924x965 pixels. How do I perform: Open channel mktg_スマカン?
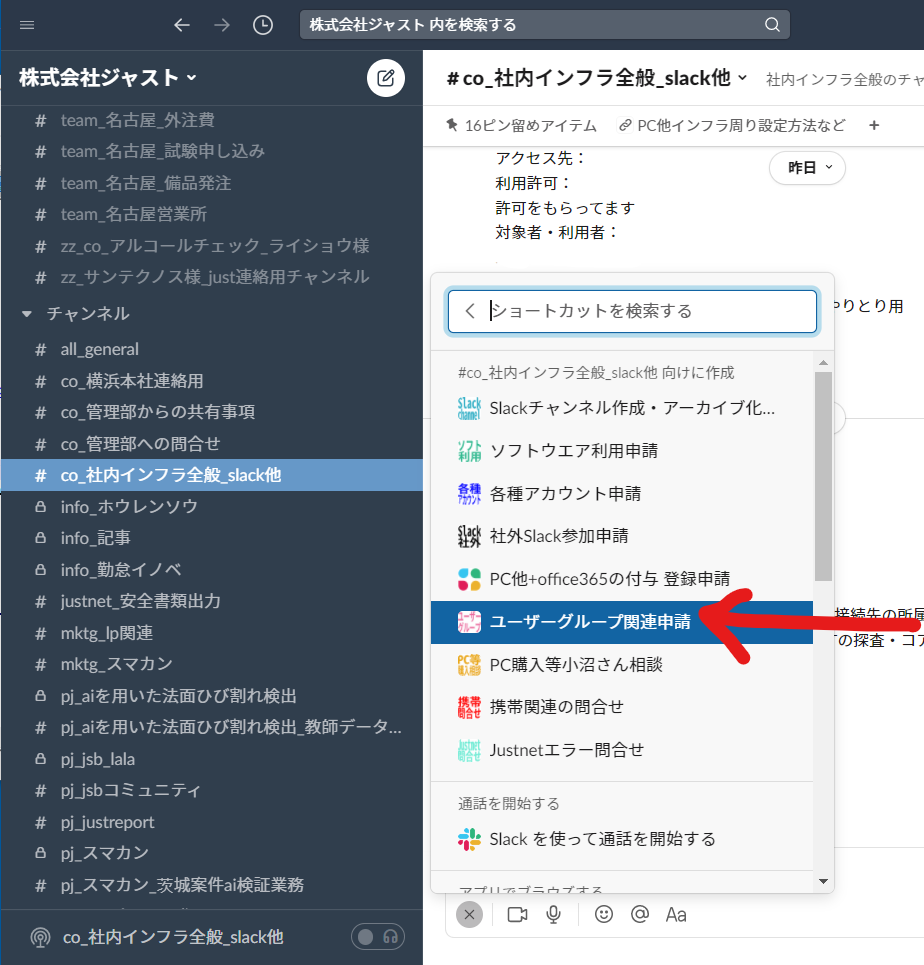pyautogui.click(x=212, y=663)
